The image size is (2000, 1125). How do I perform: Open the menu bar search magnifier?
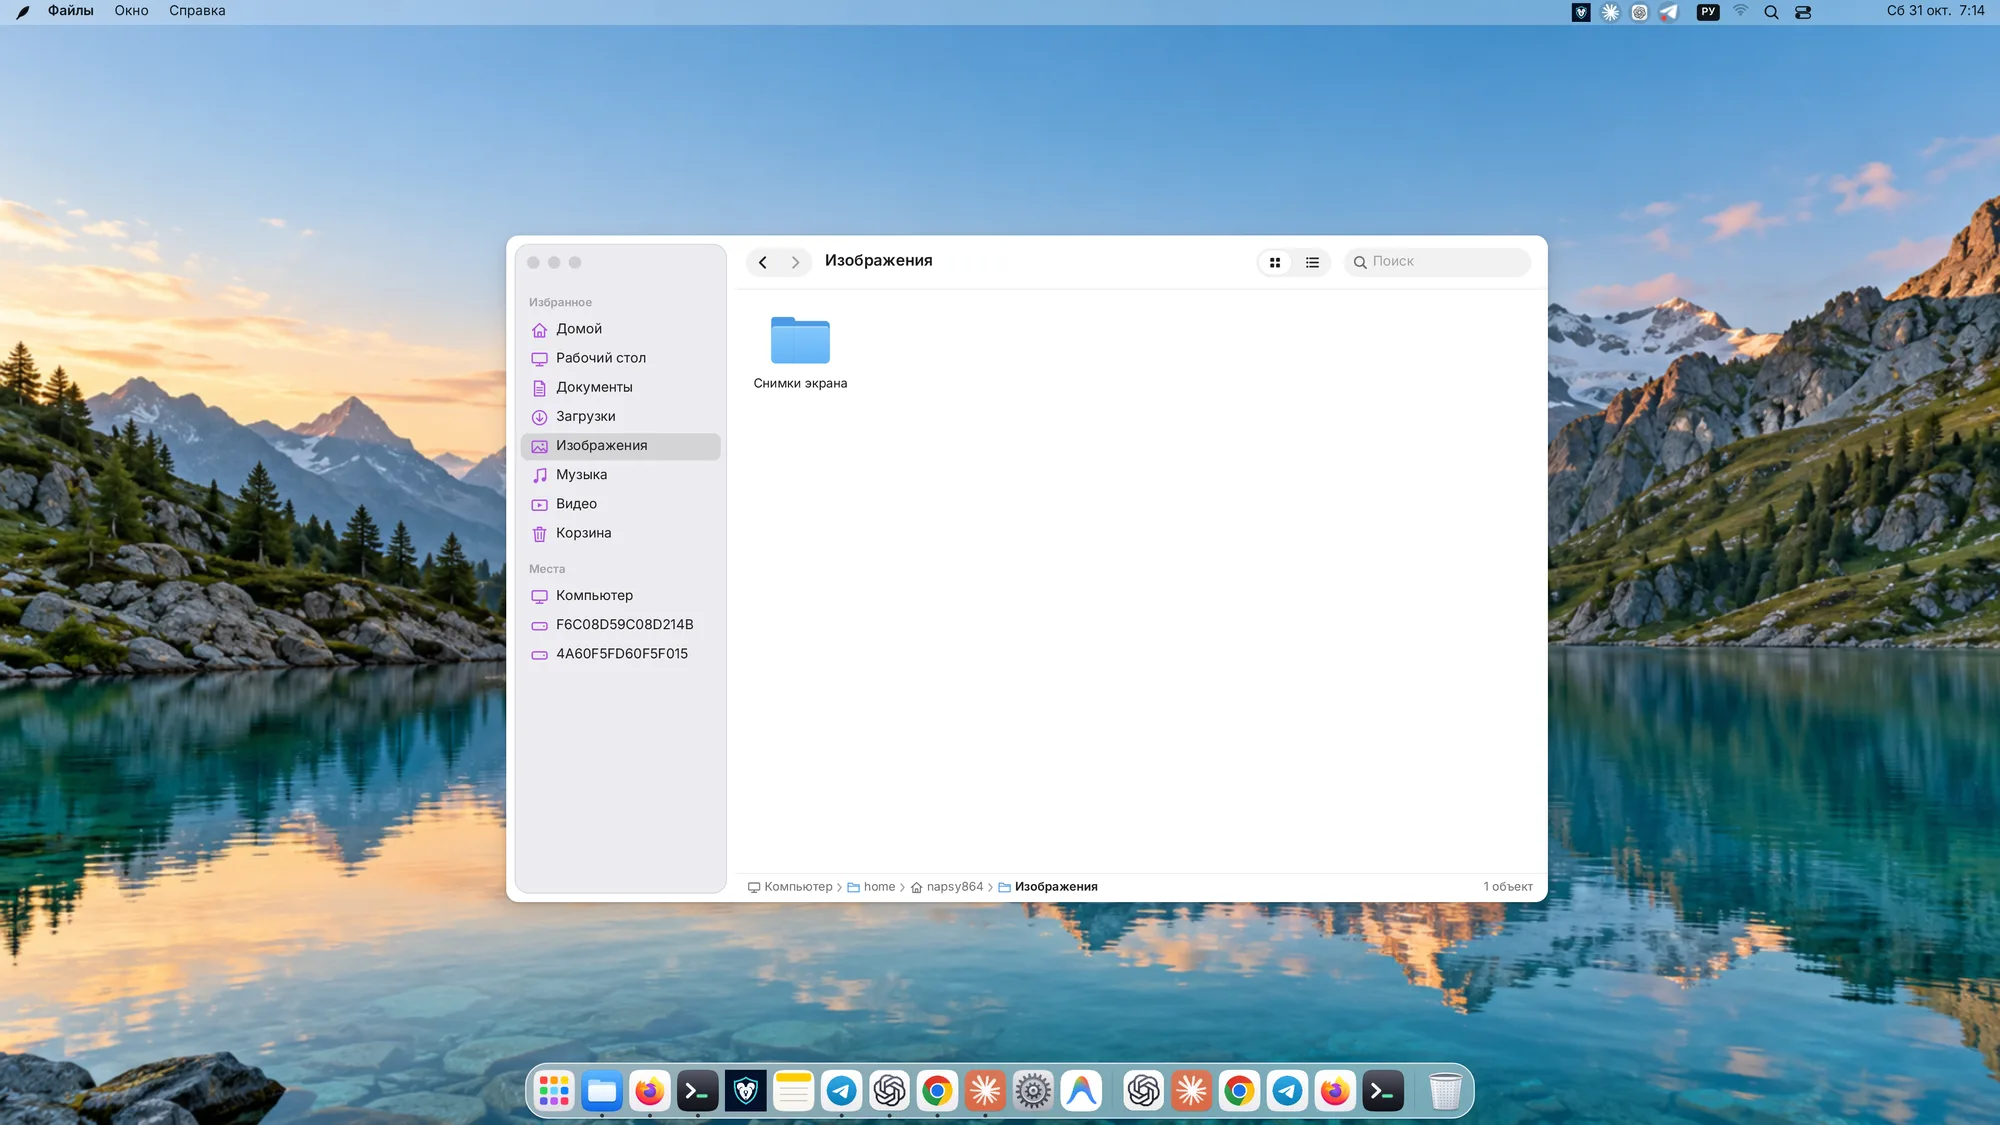[x=1771, y=12]
